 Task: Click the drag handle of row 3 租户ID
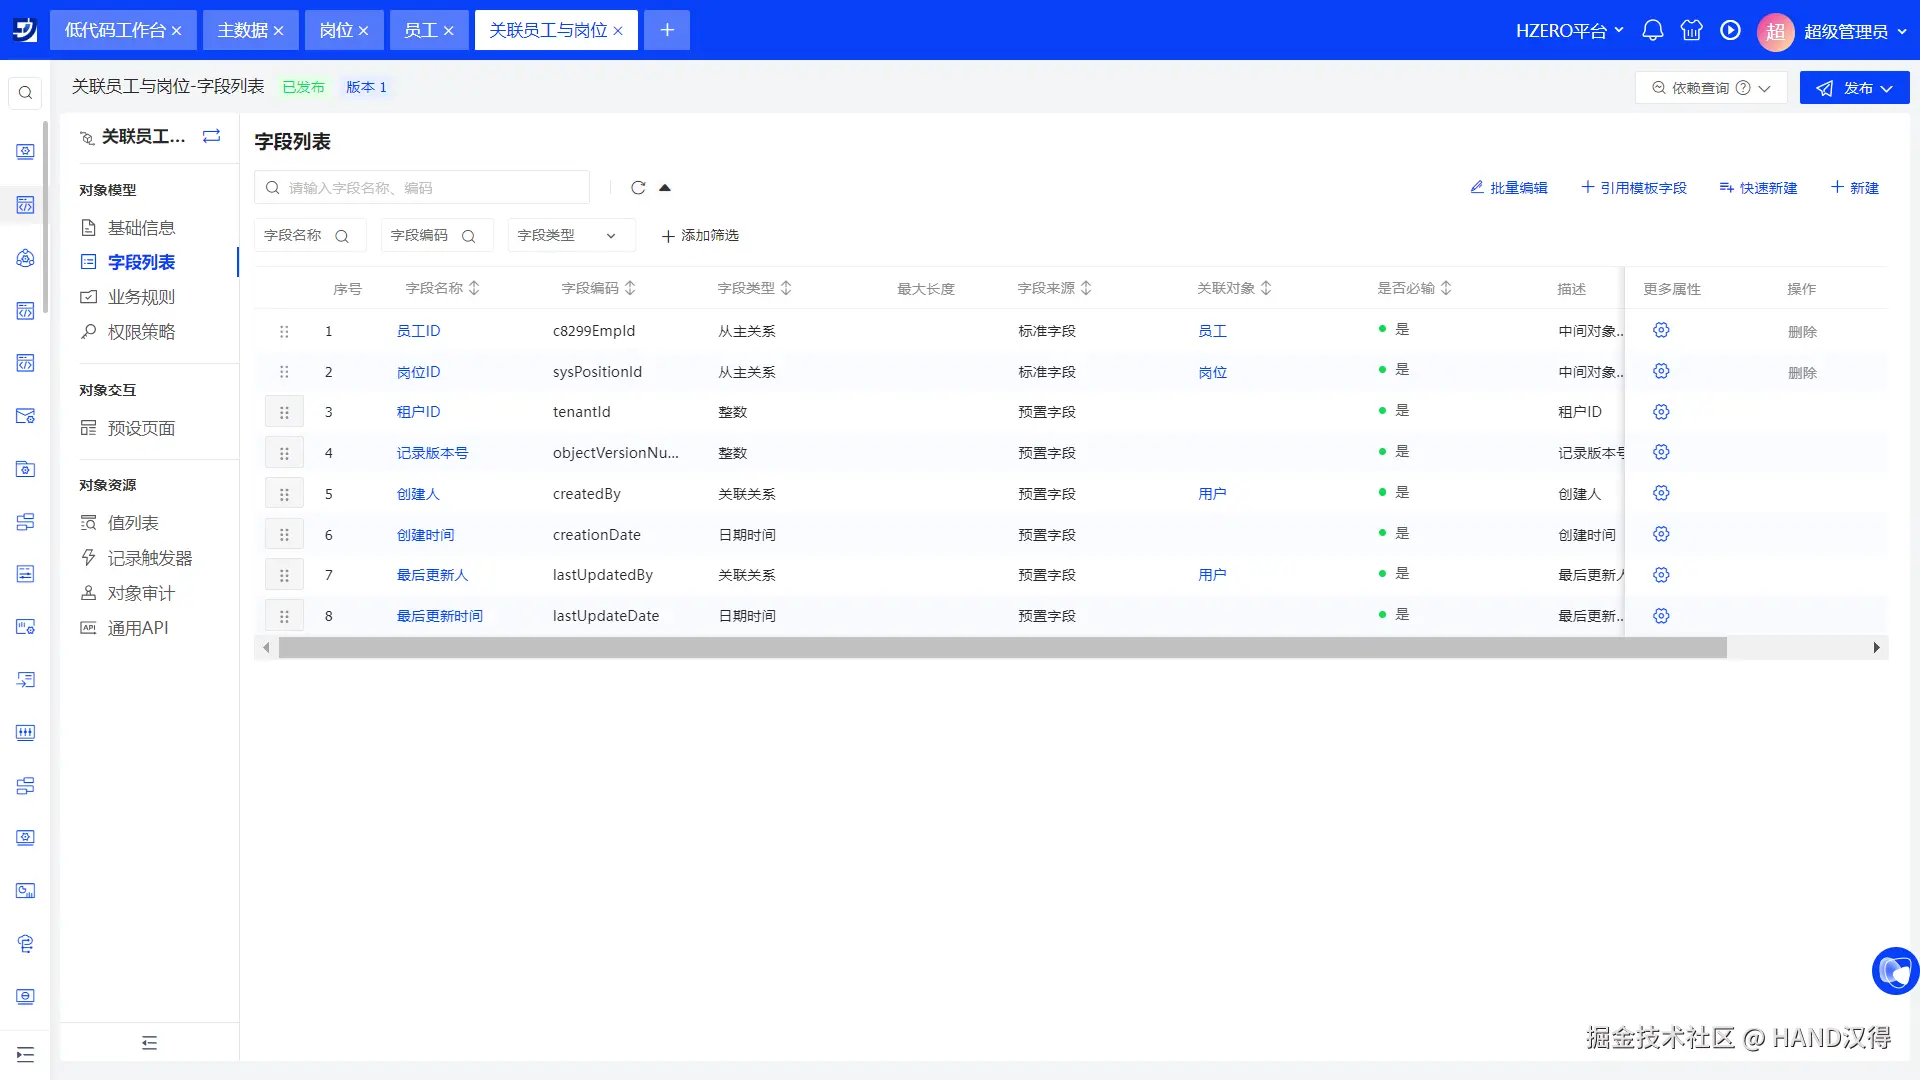[x=284, y=412]
